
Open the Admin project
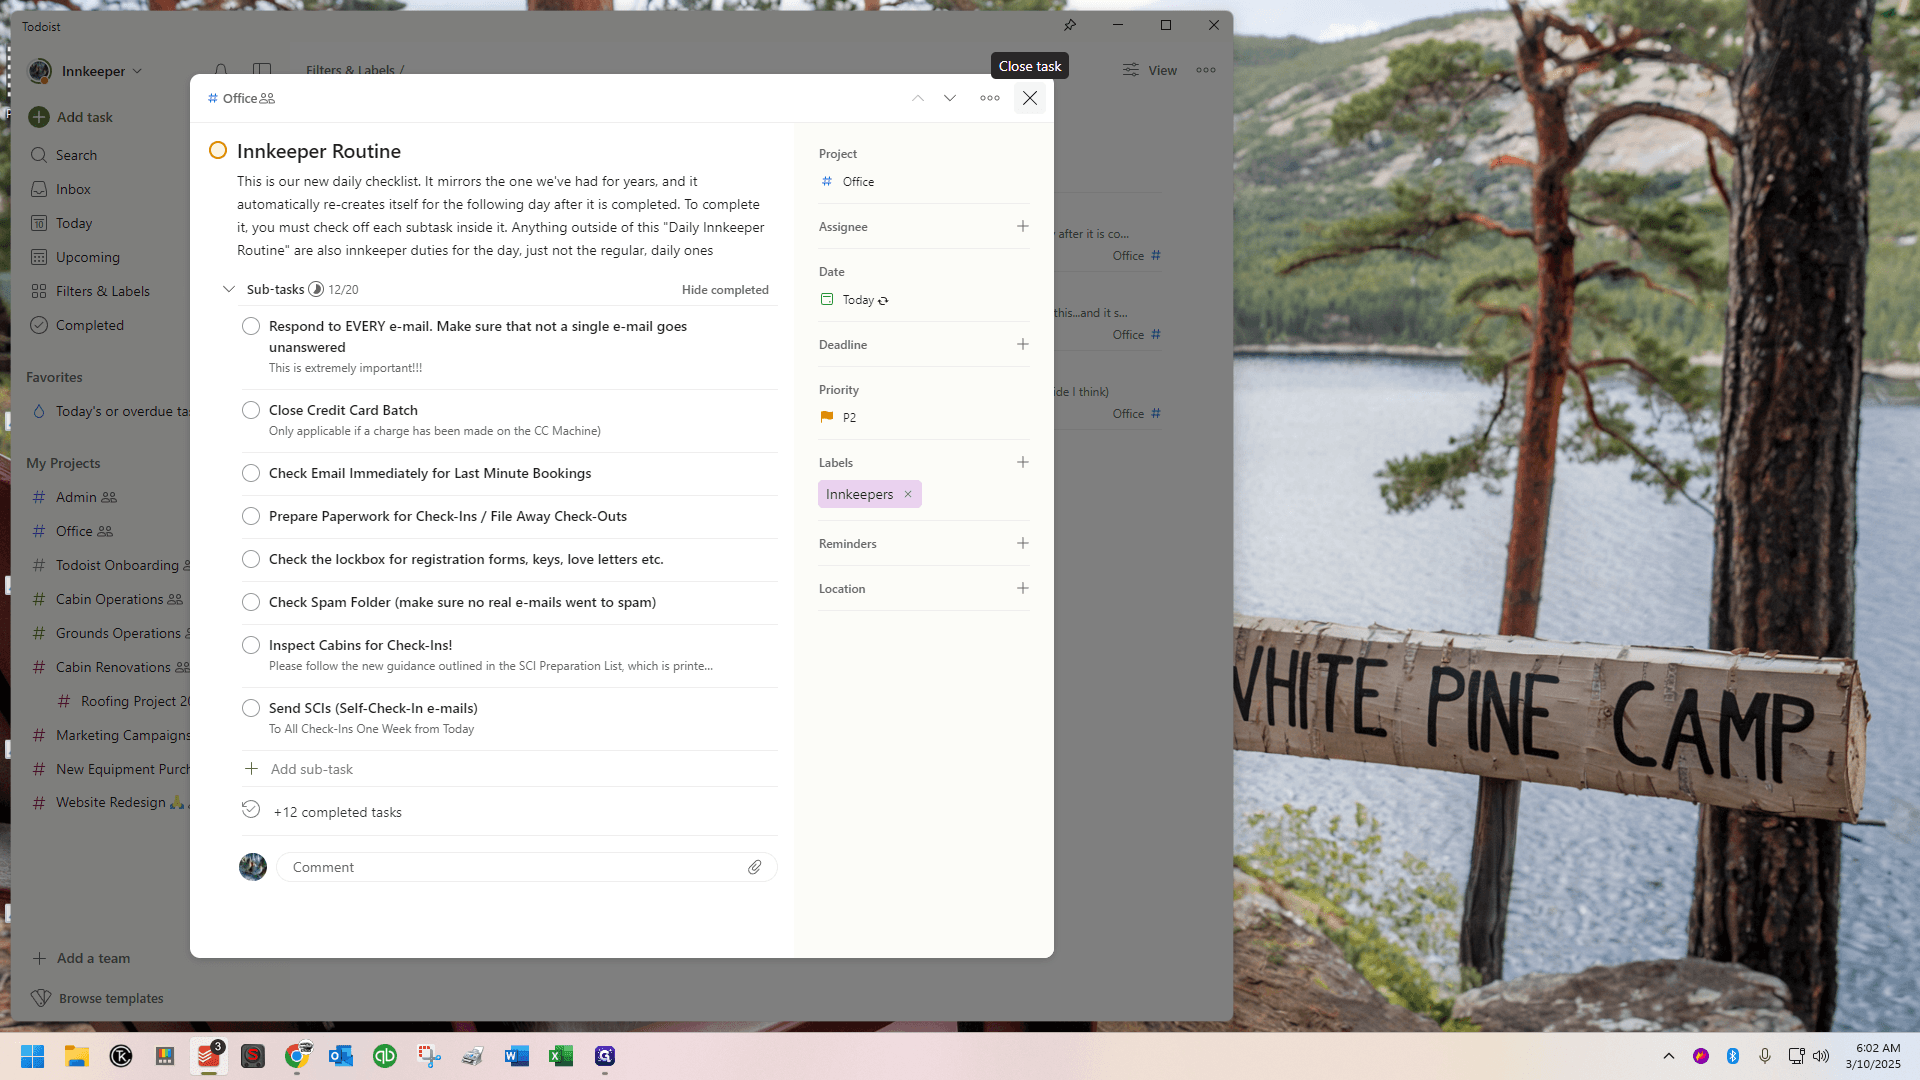[75, 497]
